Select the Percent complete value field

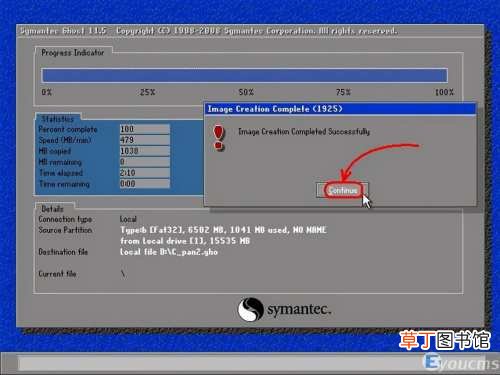[x=145, y=129]
